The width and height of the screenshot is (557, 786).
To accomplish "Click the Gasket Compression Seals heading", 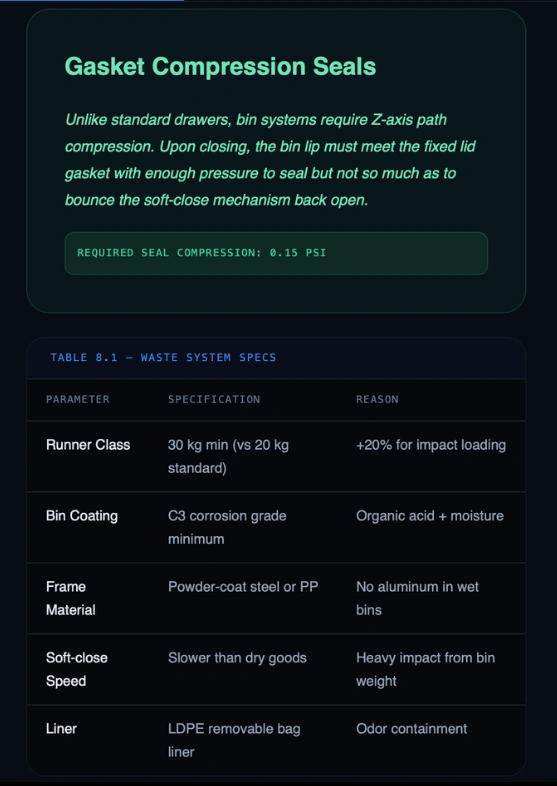I will coord(220,66).
